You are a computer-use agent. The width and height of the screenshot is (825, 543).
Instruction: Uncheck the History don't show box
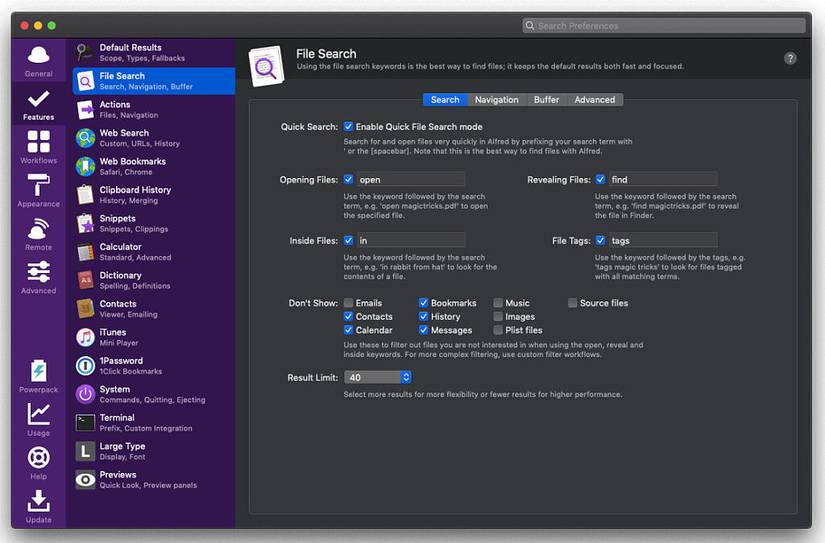point(424,316)
